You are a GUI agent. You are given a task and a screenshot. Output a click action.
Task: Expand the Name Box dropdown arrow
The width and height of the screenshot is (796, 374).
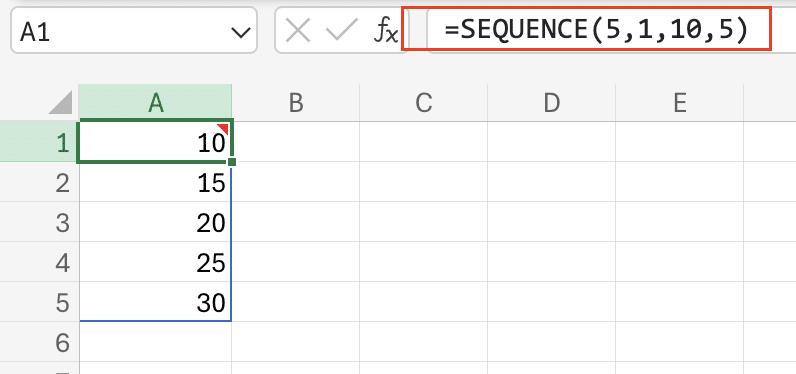click(x=241, y=33)
